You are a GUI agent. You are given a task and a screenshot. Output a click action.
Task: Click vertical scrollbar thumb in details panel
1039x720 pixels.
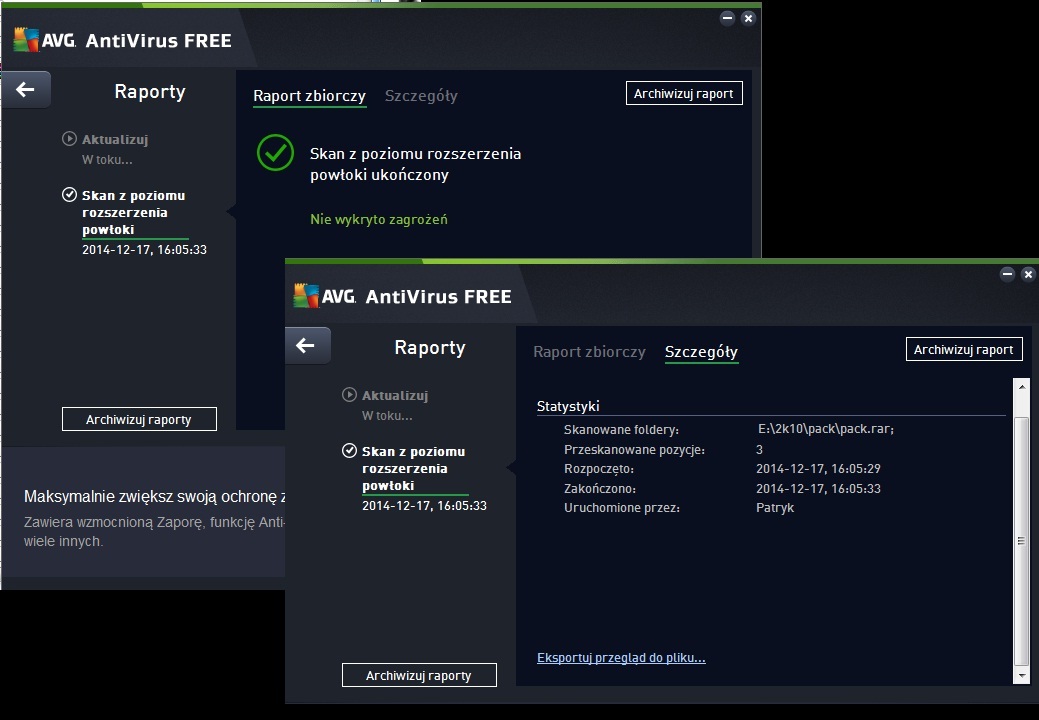pos(1021,540)
